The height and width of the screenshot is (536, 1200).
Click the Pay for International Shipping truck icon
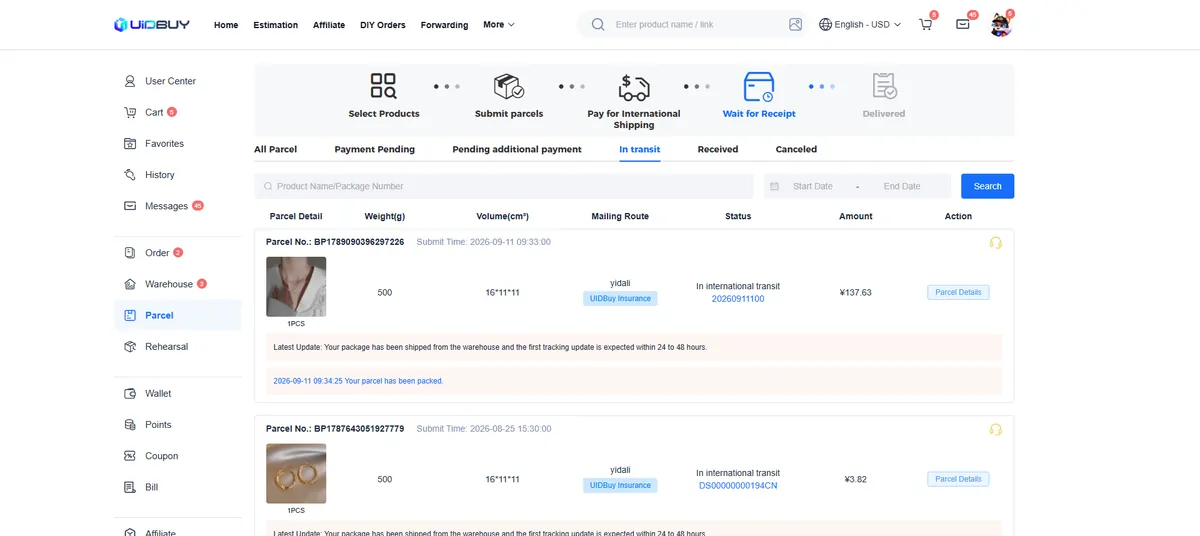coord(634,87)
